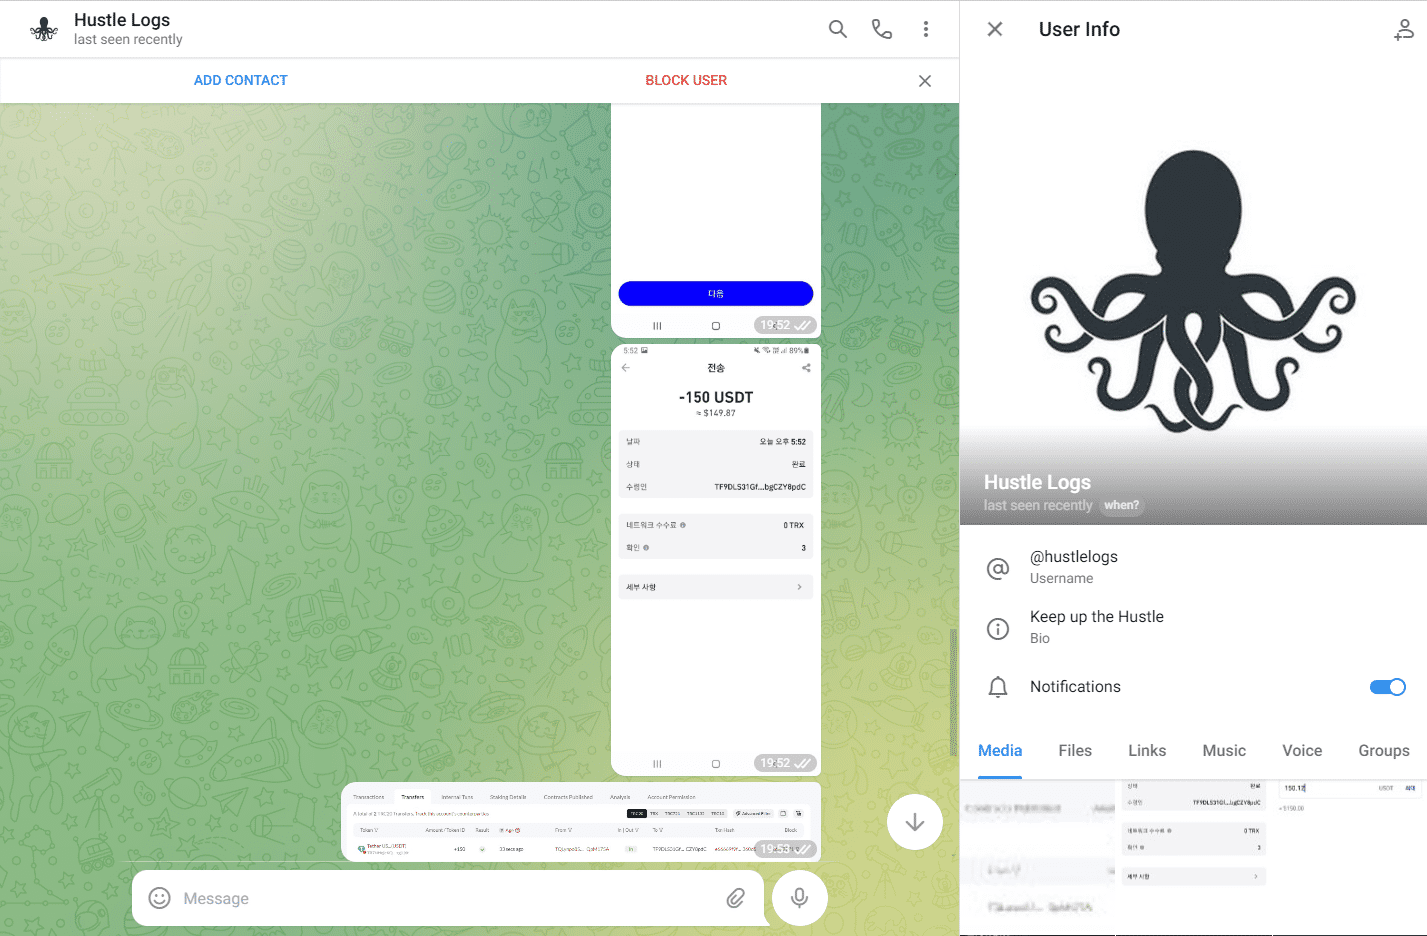Click the 'last seen recently' header status
Image resolution: width=1427 pixels, height=936 pixels.
click(x=128, y=40)
